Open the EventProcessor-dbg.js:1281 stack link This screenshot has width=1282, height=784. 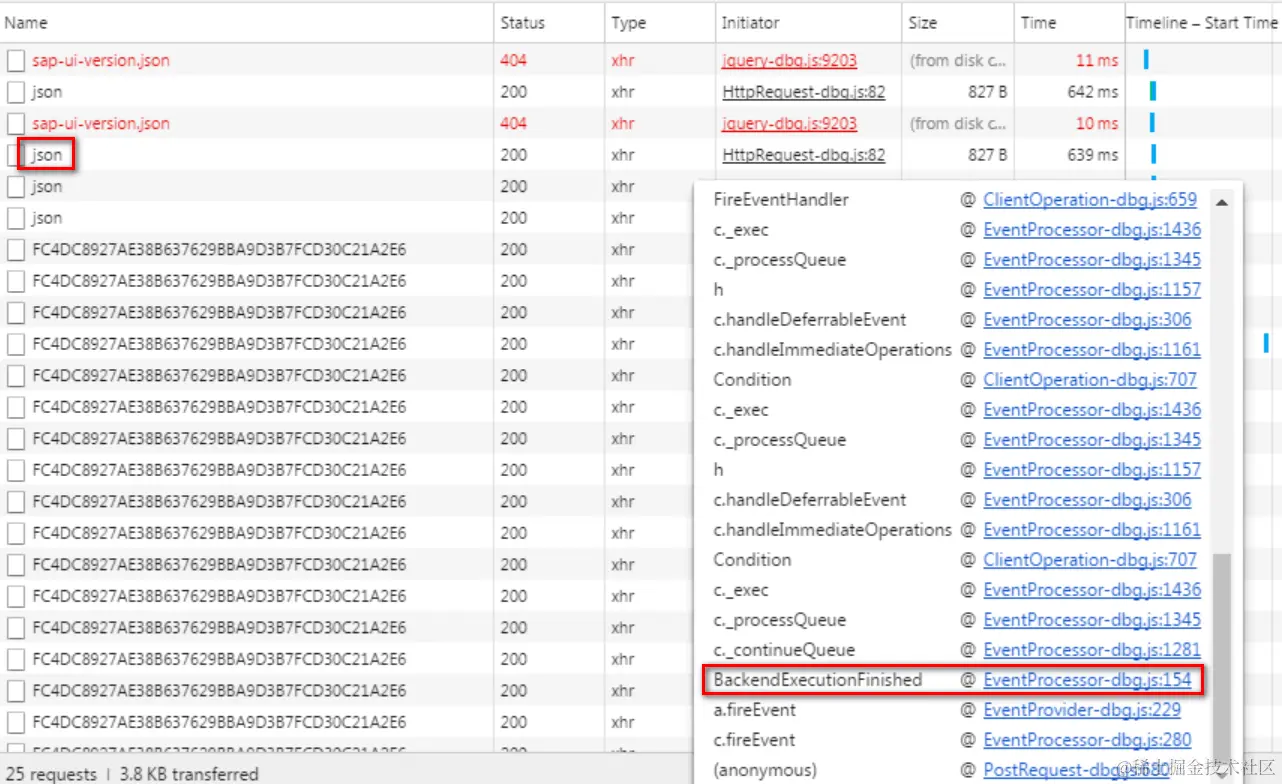click(1092, 650)
